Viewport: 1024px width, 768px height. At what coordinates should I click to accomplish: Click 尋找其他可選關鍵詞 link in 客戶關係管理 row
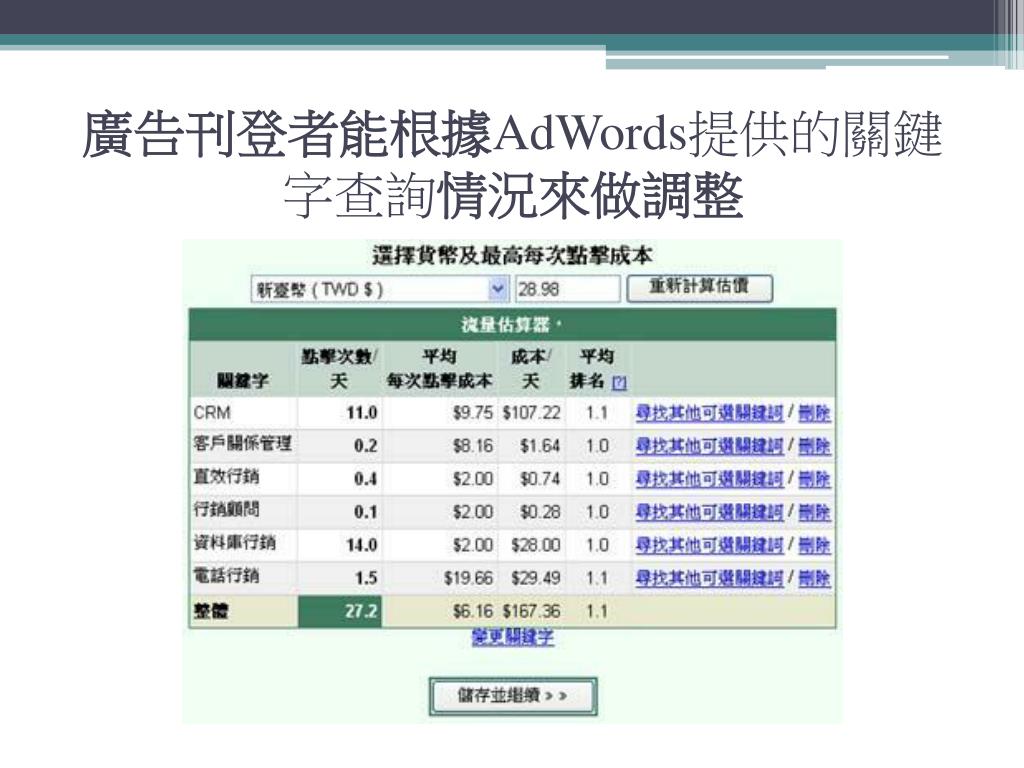click(x=709, y=446)
